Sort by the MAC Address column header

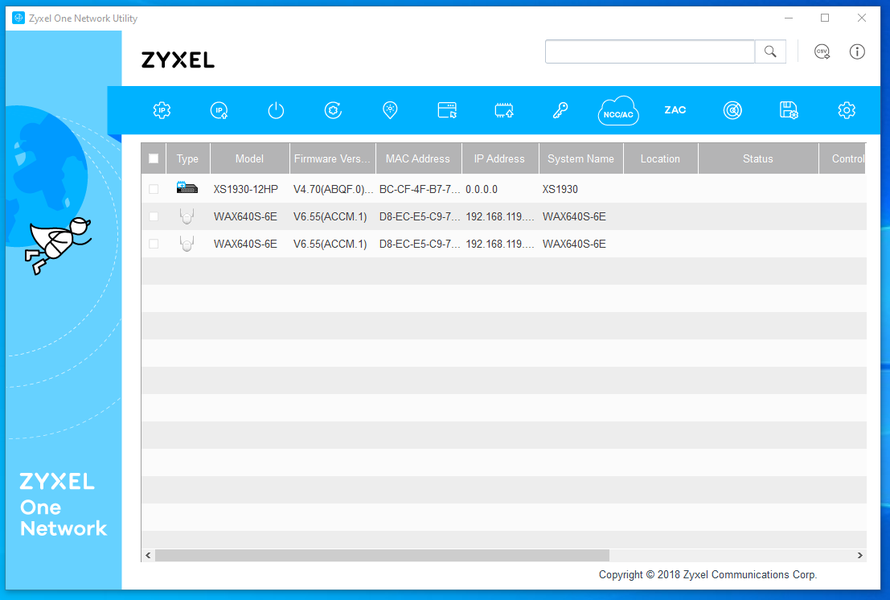pyautogui.click(x=418, y=159)
